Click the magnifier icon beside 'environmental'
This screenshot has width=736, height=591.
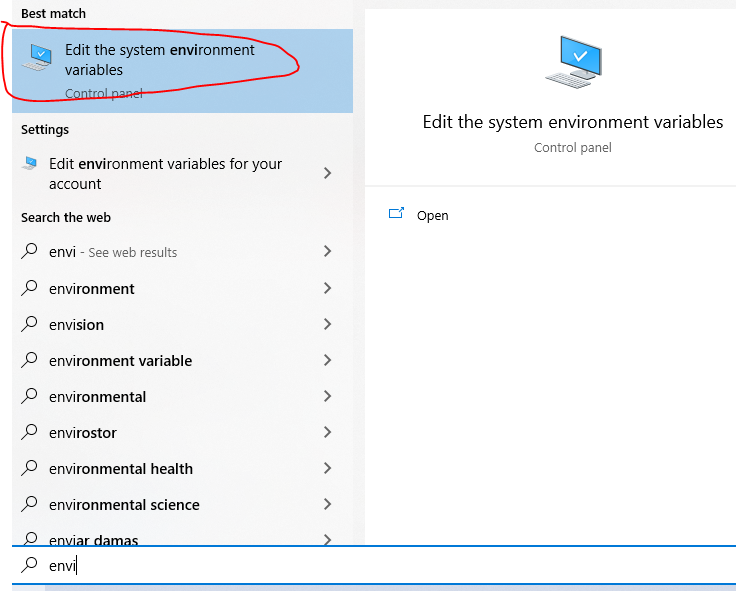pos(29,396)
